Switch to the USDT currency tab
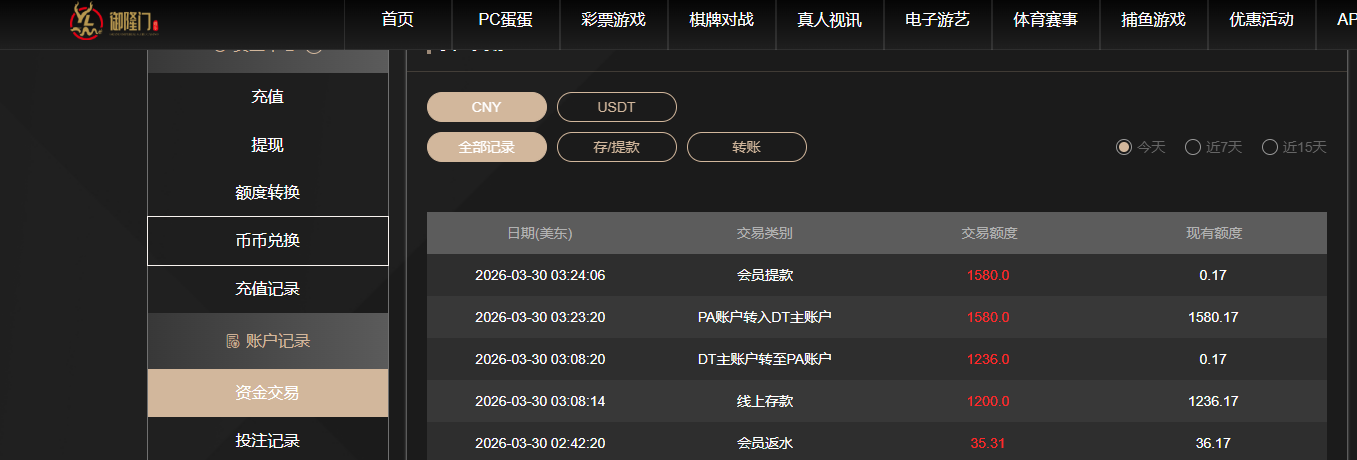Viewport: 1357px width, 460px height. [x=617, y=107]
